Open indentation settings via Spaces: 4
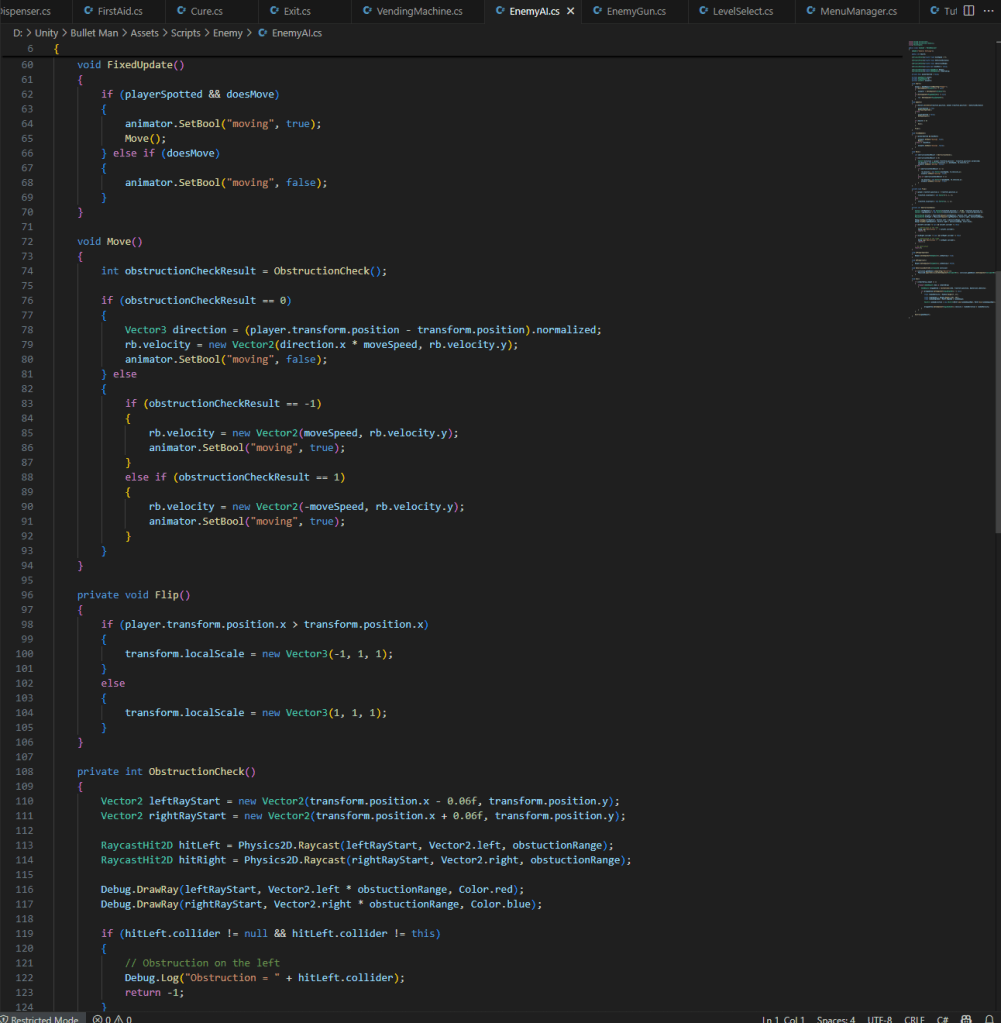 [x=835, y=1019]
